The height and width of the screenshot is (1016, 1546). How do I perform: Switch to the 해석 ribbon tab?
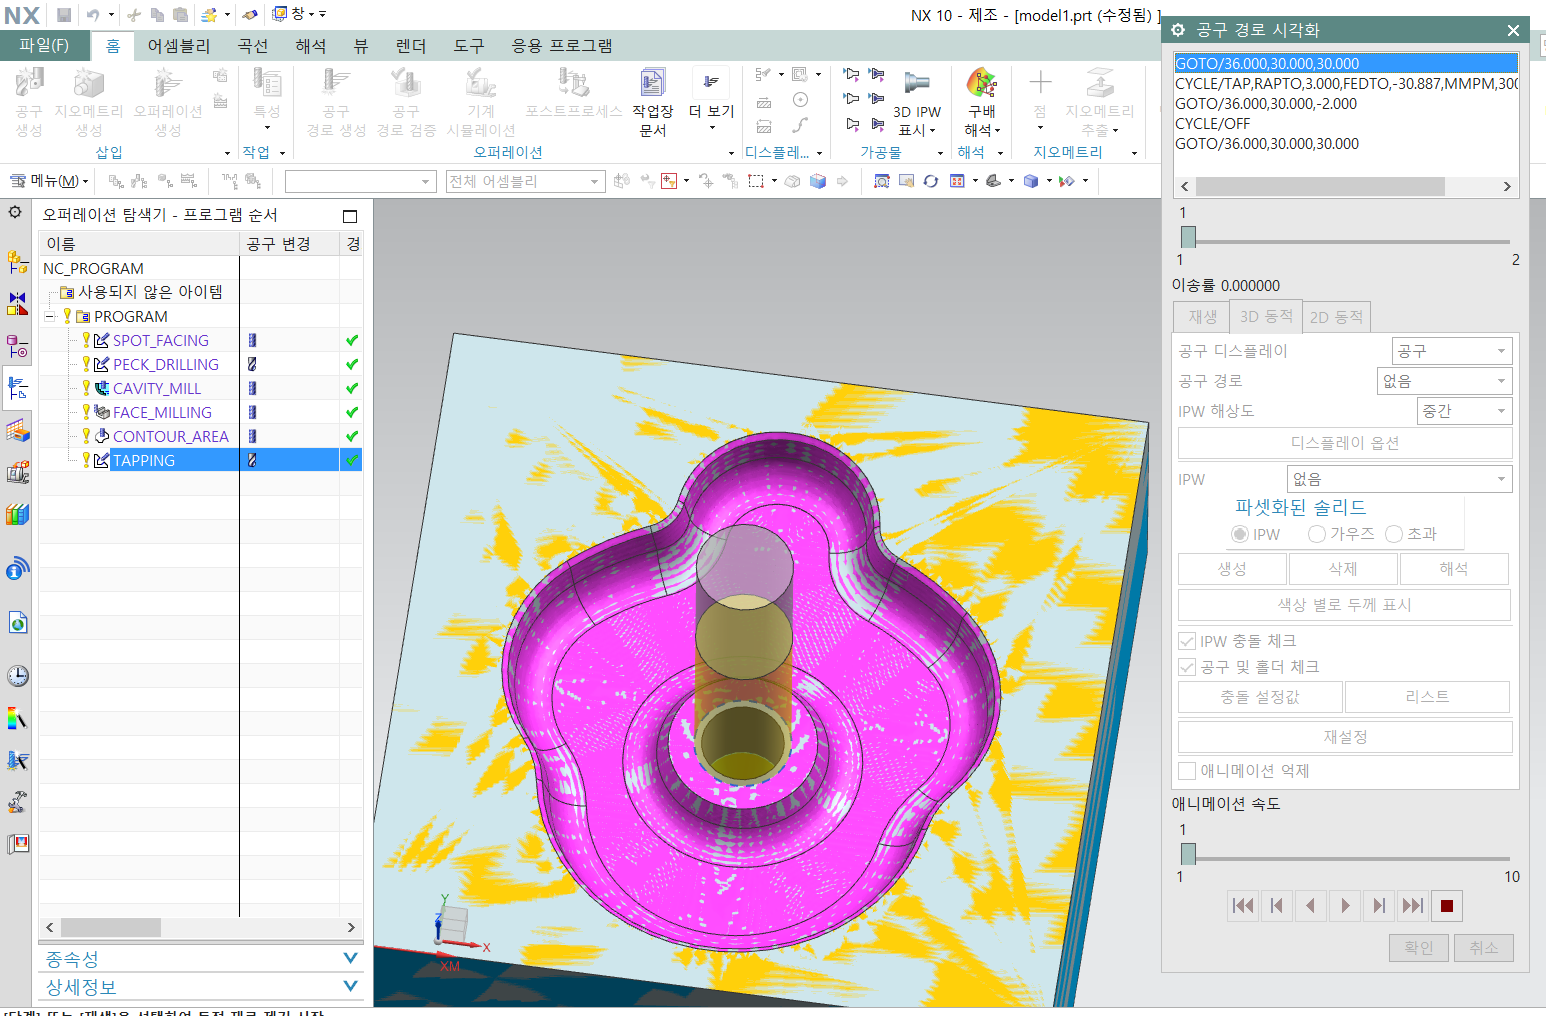(x=311, y=46)
